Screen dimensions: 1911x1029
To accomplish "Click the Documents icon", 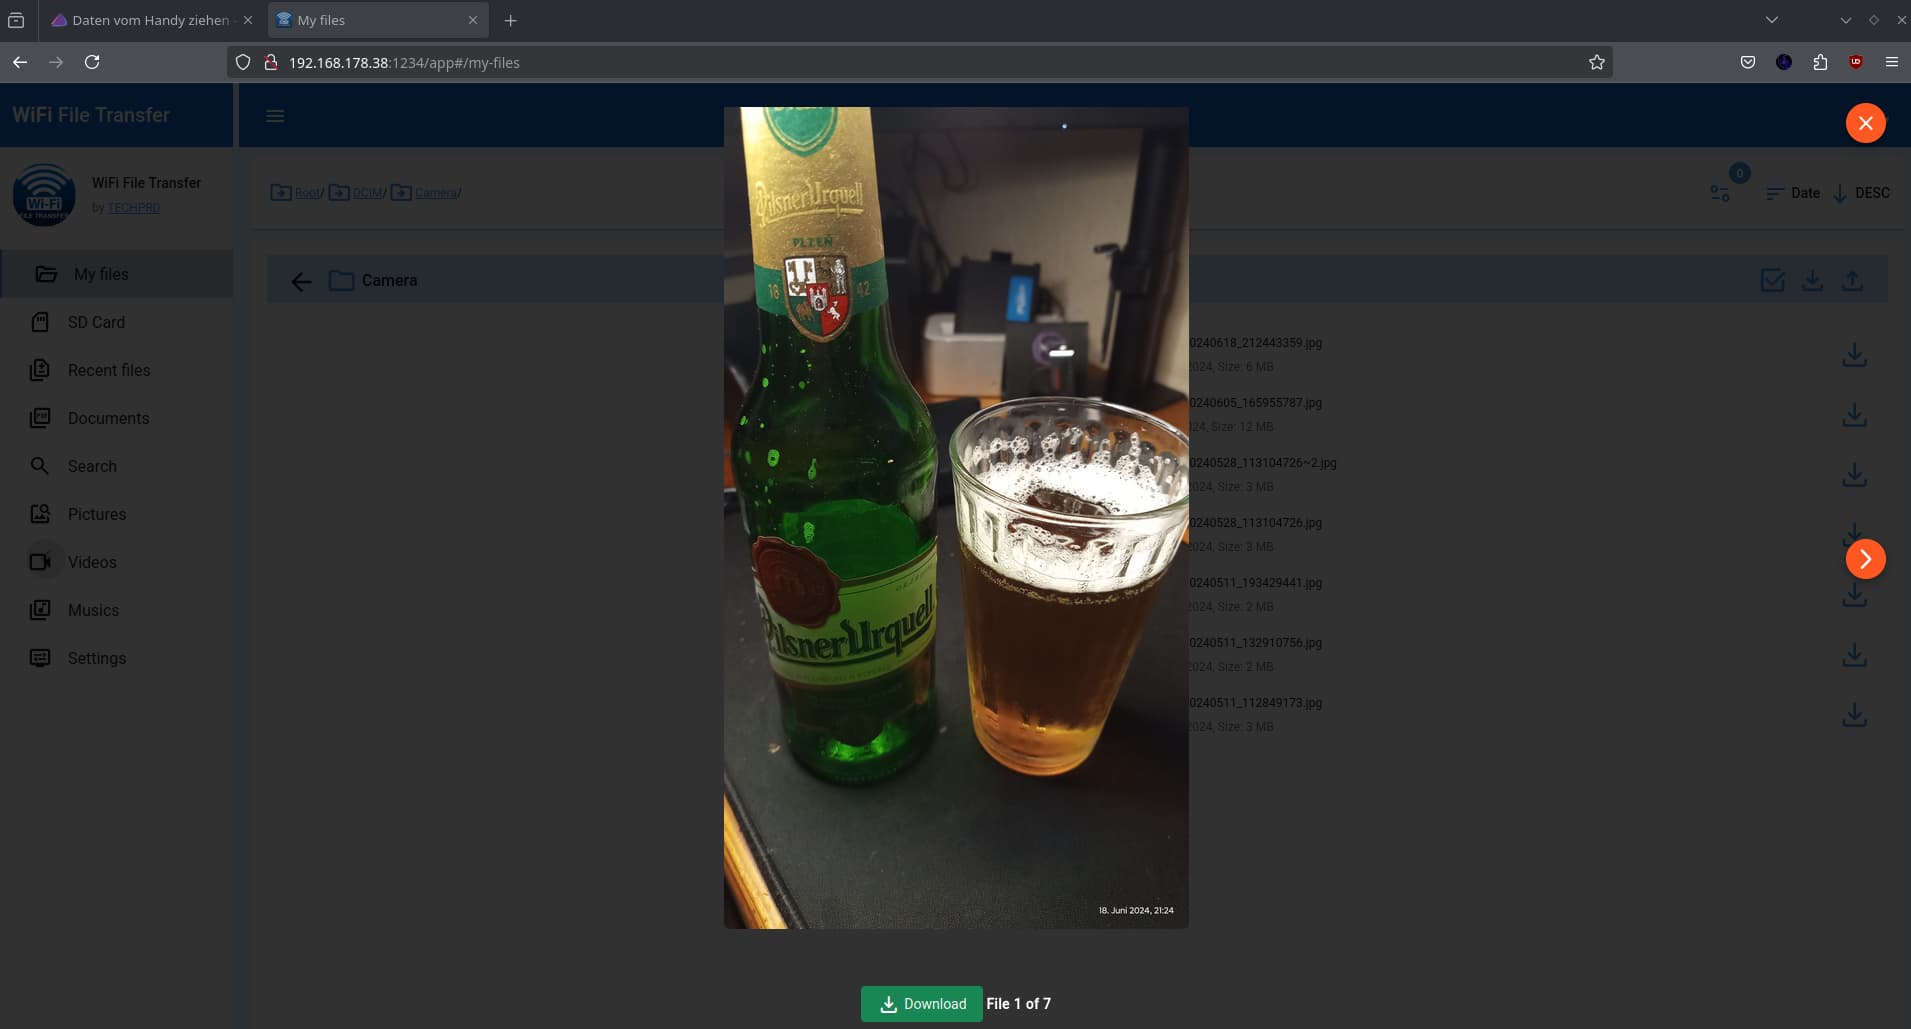I will coord(40,418).
